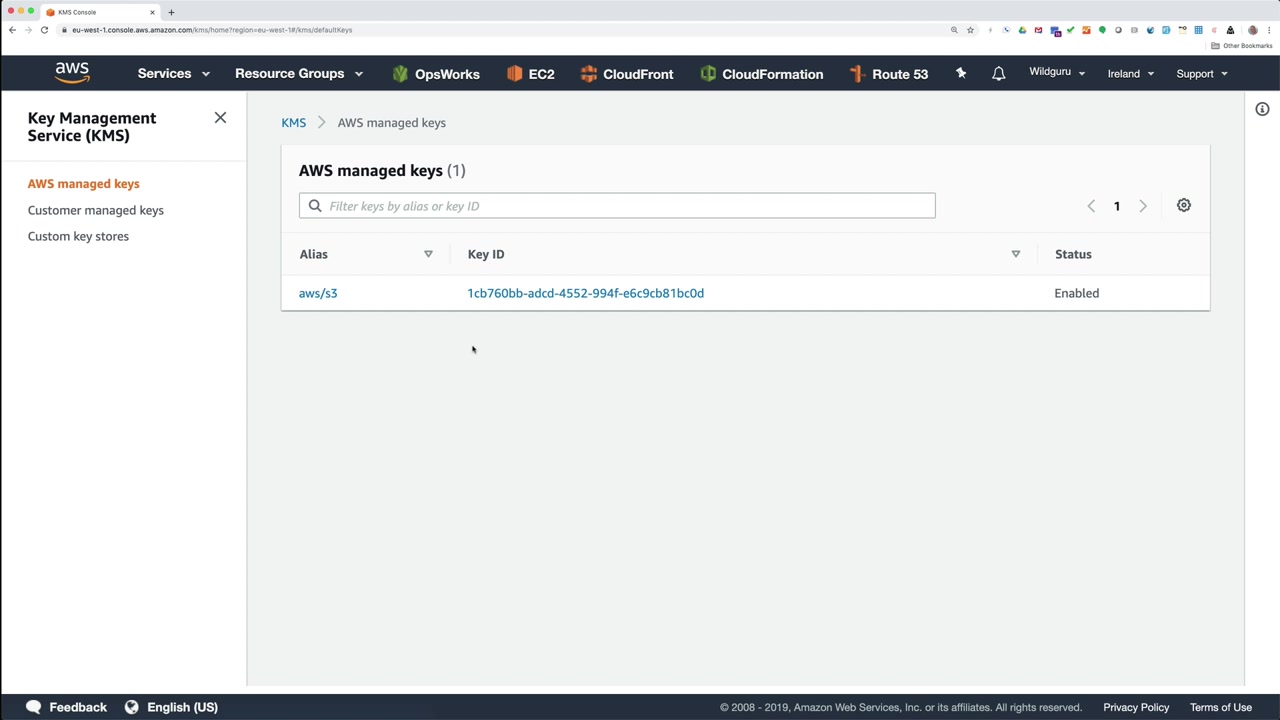Open table preferences gear icon
This screenshot has height=720, width=1280.
1184,205
